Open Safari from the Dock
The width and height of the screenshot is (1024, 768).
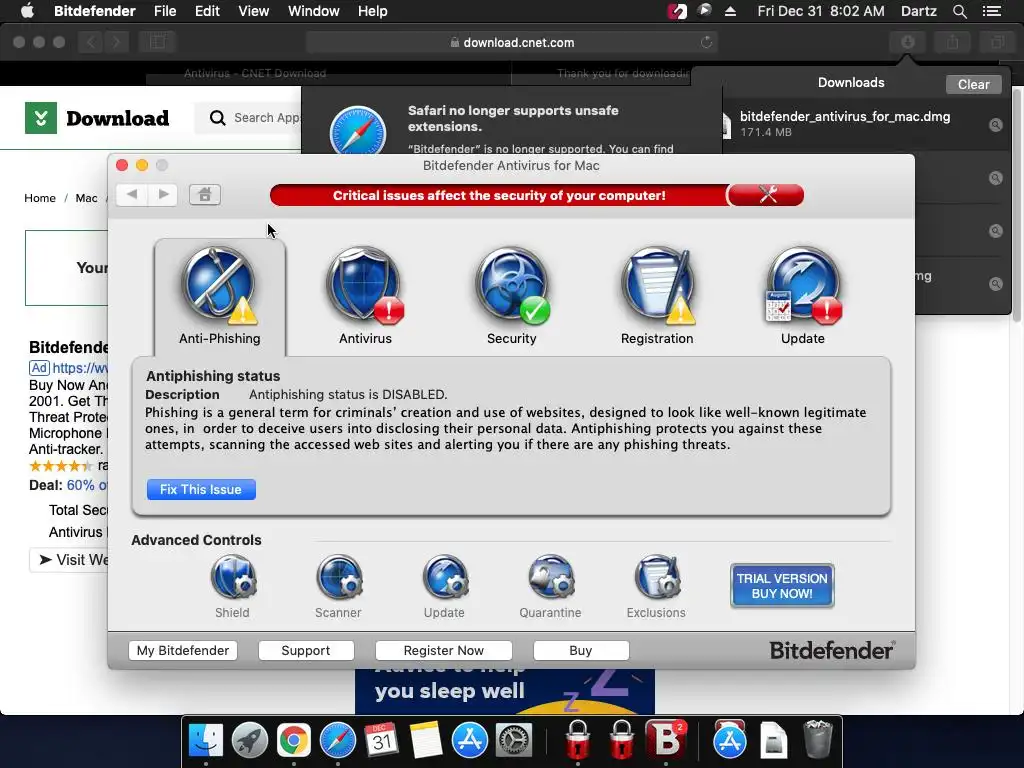pos(338,741)
